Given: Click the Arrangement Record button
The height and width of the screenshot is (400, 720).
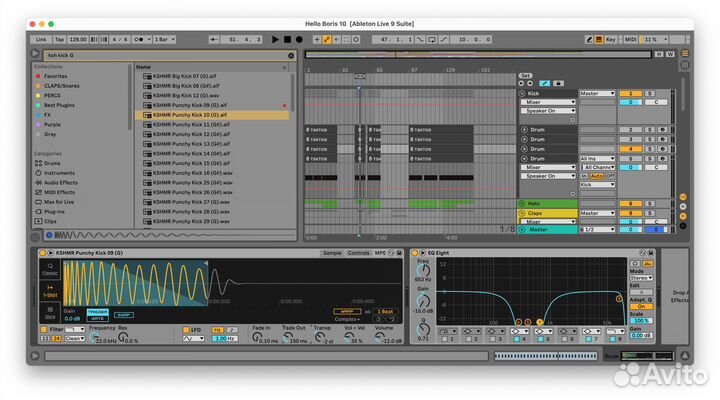Looking at the screenshot, I should 299,39.
